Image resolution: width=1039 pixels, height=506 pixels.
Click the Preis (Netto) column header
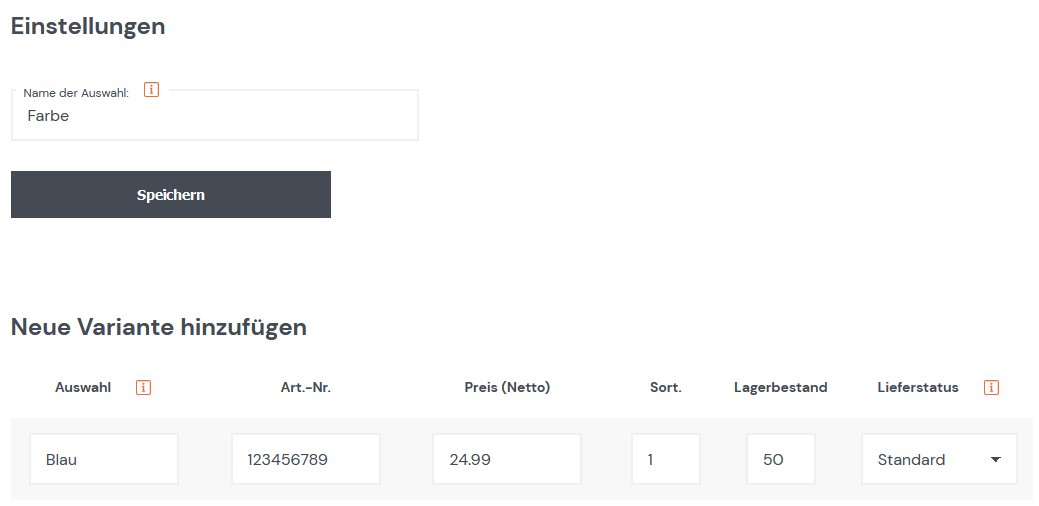click(x=508, y=387)
